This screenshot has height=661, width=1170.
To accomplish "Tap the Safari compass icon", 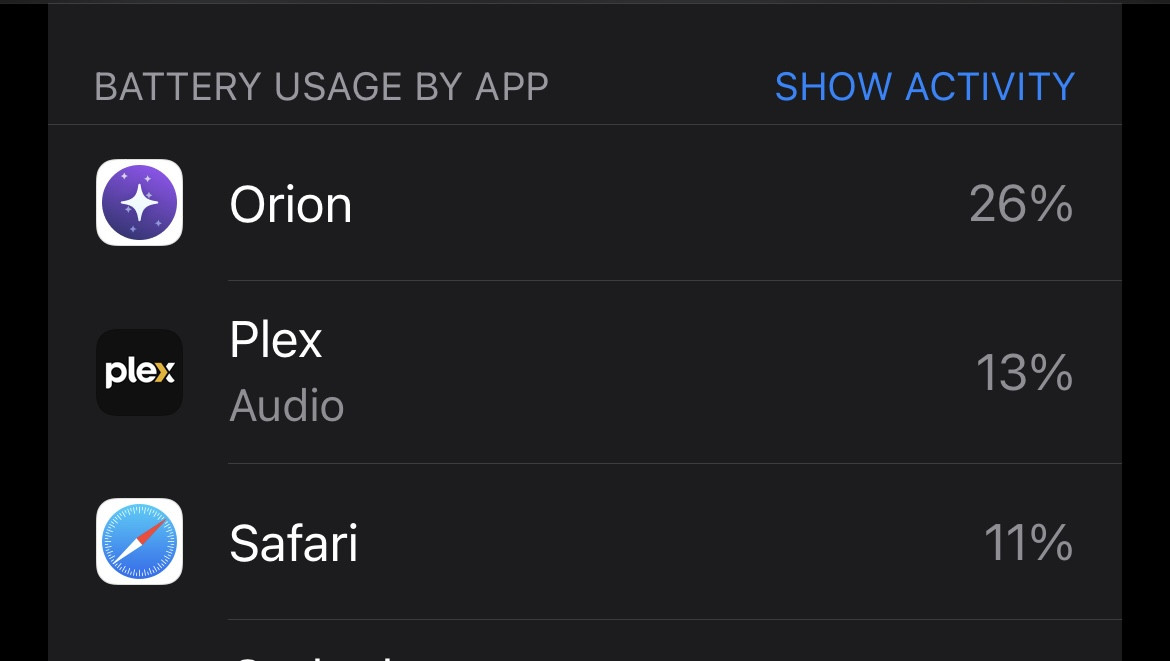I will tap(139, 542).
